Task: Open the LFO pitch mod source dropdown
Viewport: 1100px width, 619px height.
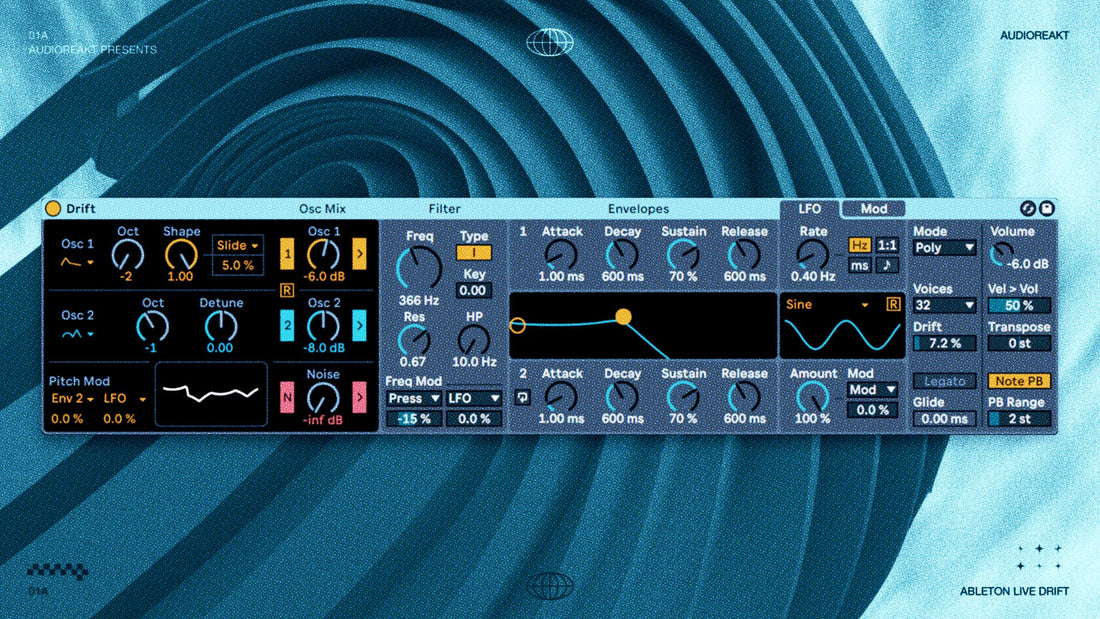Action: (x=124, y=399)
